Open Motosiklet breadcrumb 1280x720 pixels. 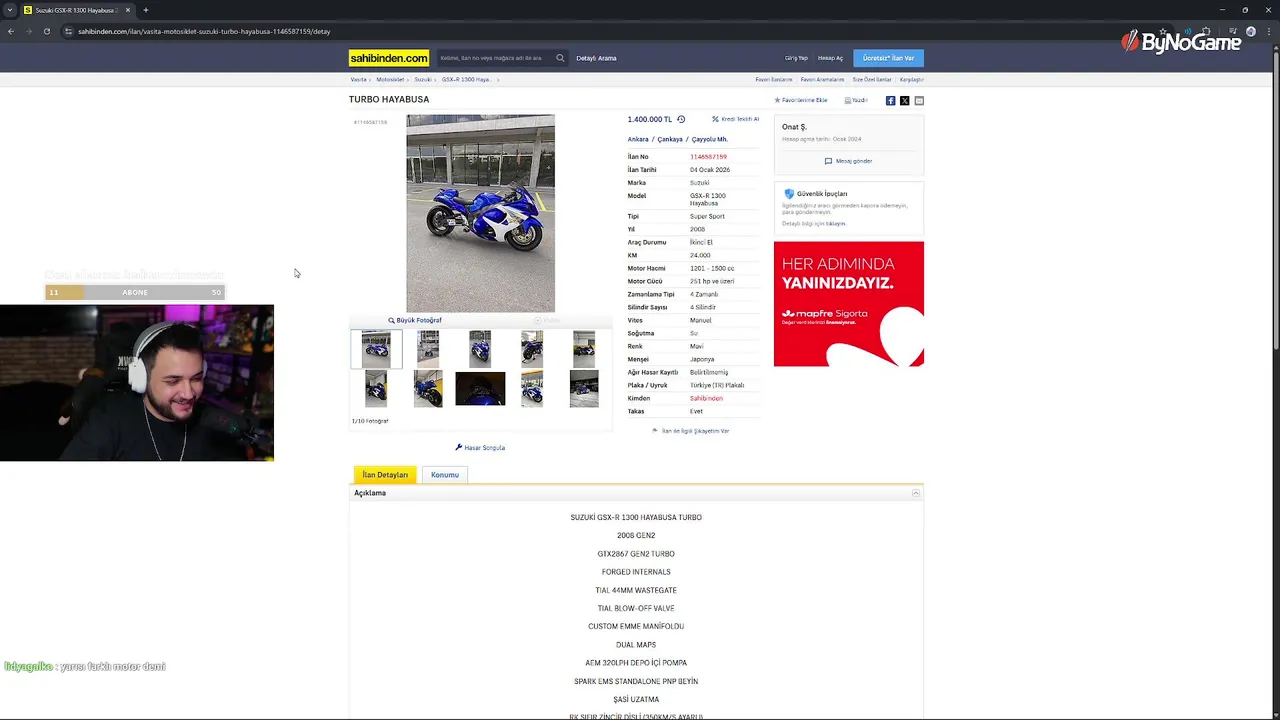point(390,79)
